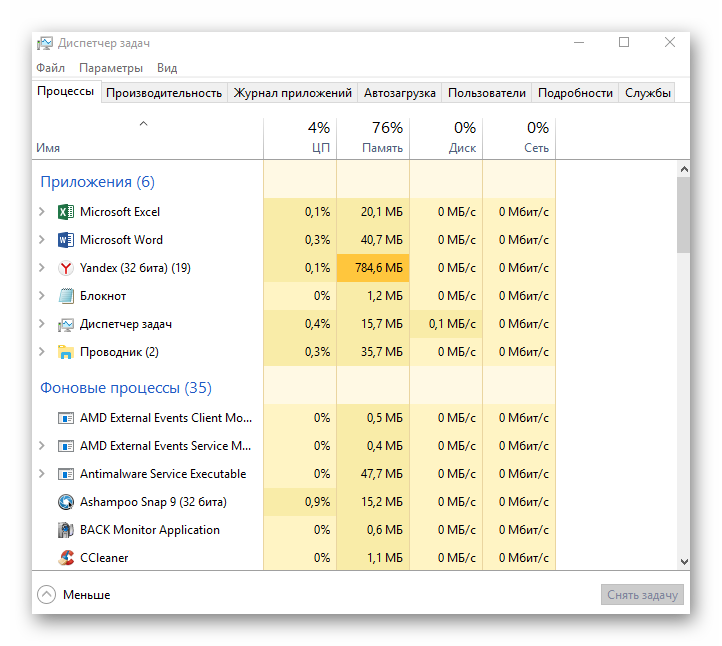The width and height of the screenshot is (722, 646).
Task: Click the 784,6 МБ memory cell
Action: point(373,268)
